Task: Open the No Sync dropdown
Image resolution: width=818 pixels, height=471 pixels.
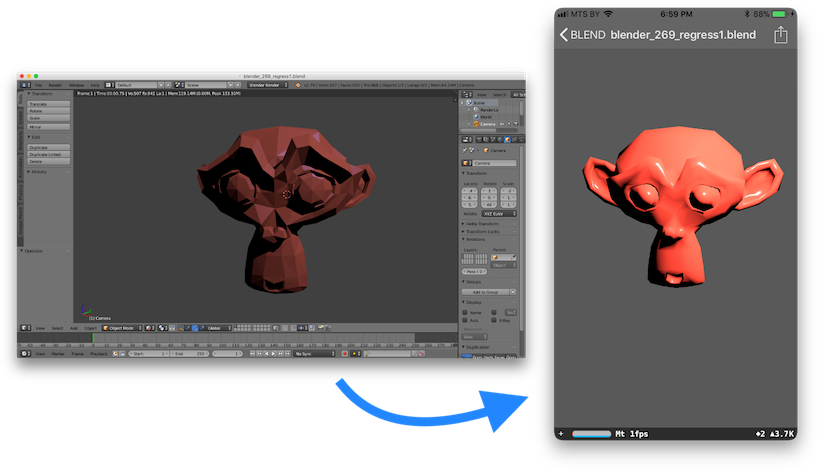Action: pyautogui.click(x=314, y=354)
